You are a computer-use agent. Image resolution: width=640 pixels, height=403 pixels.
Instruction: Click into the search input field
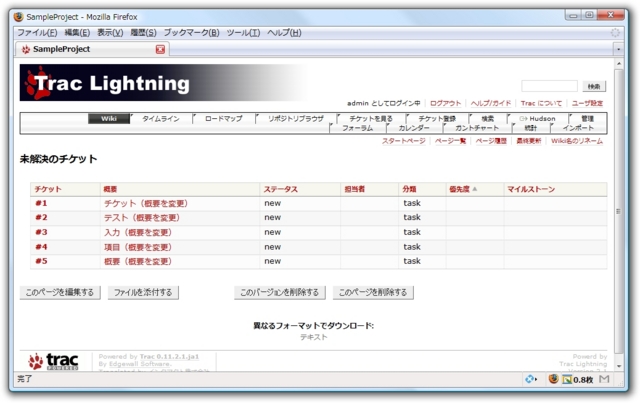[549, 86]
